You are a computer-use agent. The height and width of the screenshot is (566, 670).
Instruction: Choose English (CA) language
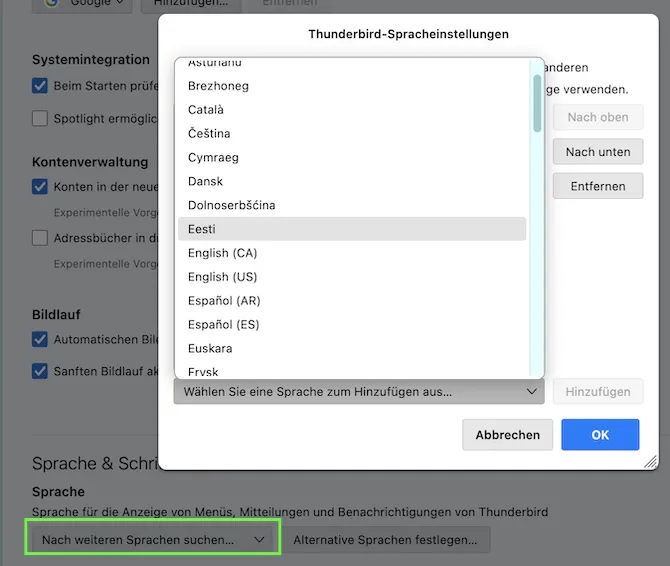352,253
